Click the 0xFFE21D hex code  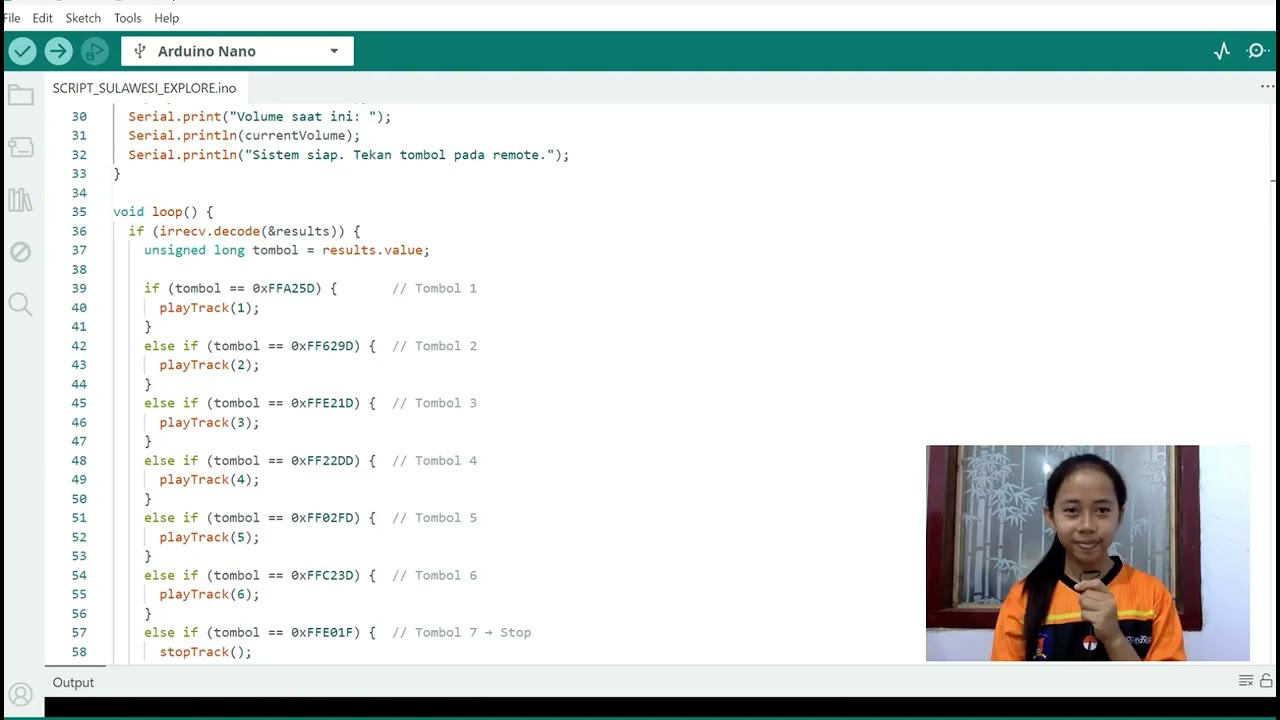tap(322, 403)
